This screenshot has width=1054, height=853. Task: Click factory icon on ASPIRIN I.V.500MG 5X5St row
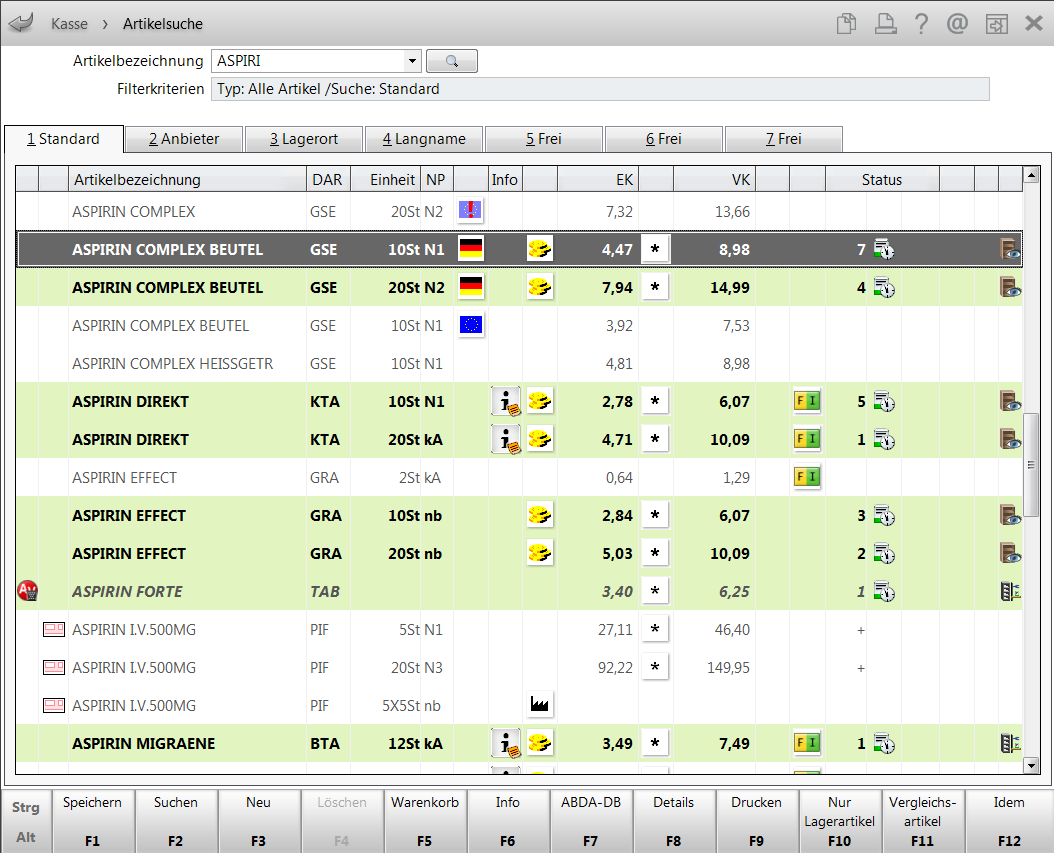click(539, 704)
